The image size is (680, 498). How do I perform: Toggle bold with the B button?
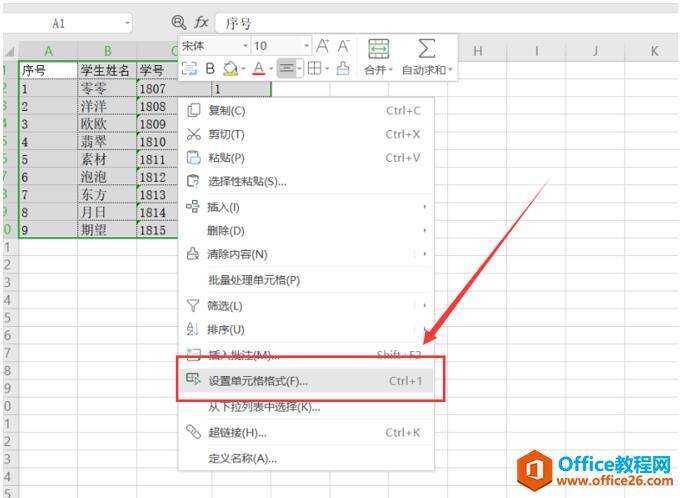(x=210, y=68)
